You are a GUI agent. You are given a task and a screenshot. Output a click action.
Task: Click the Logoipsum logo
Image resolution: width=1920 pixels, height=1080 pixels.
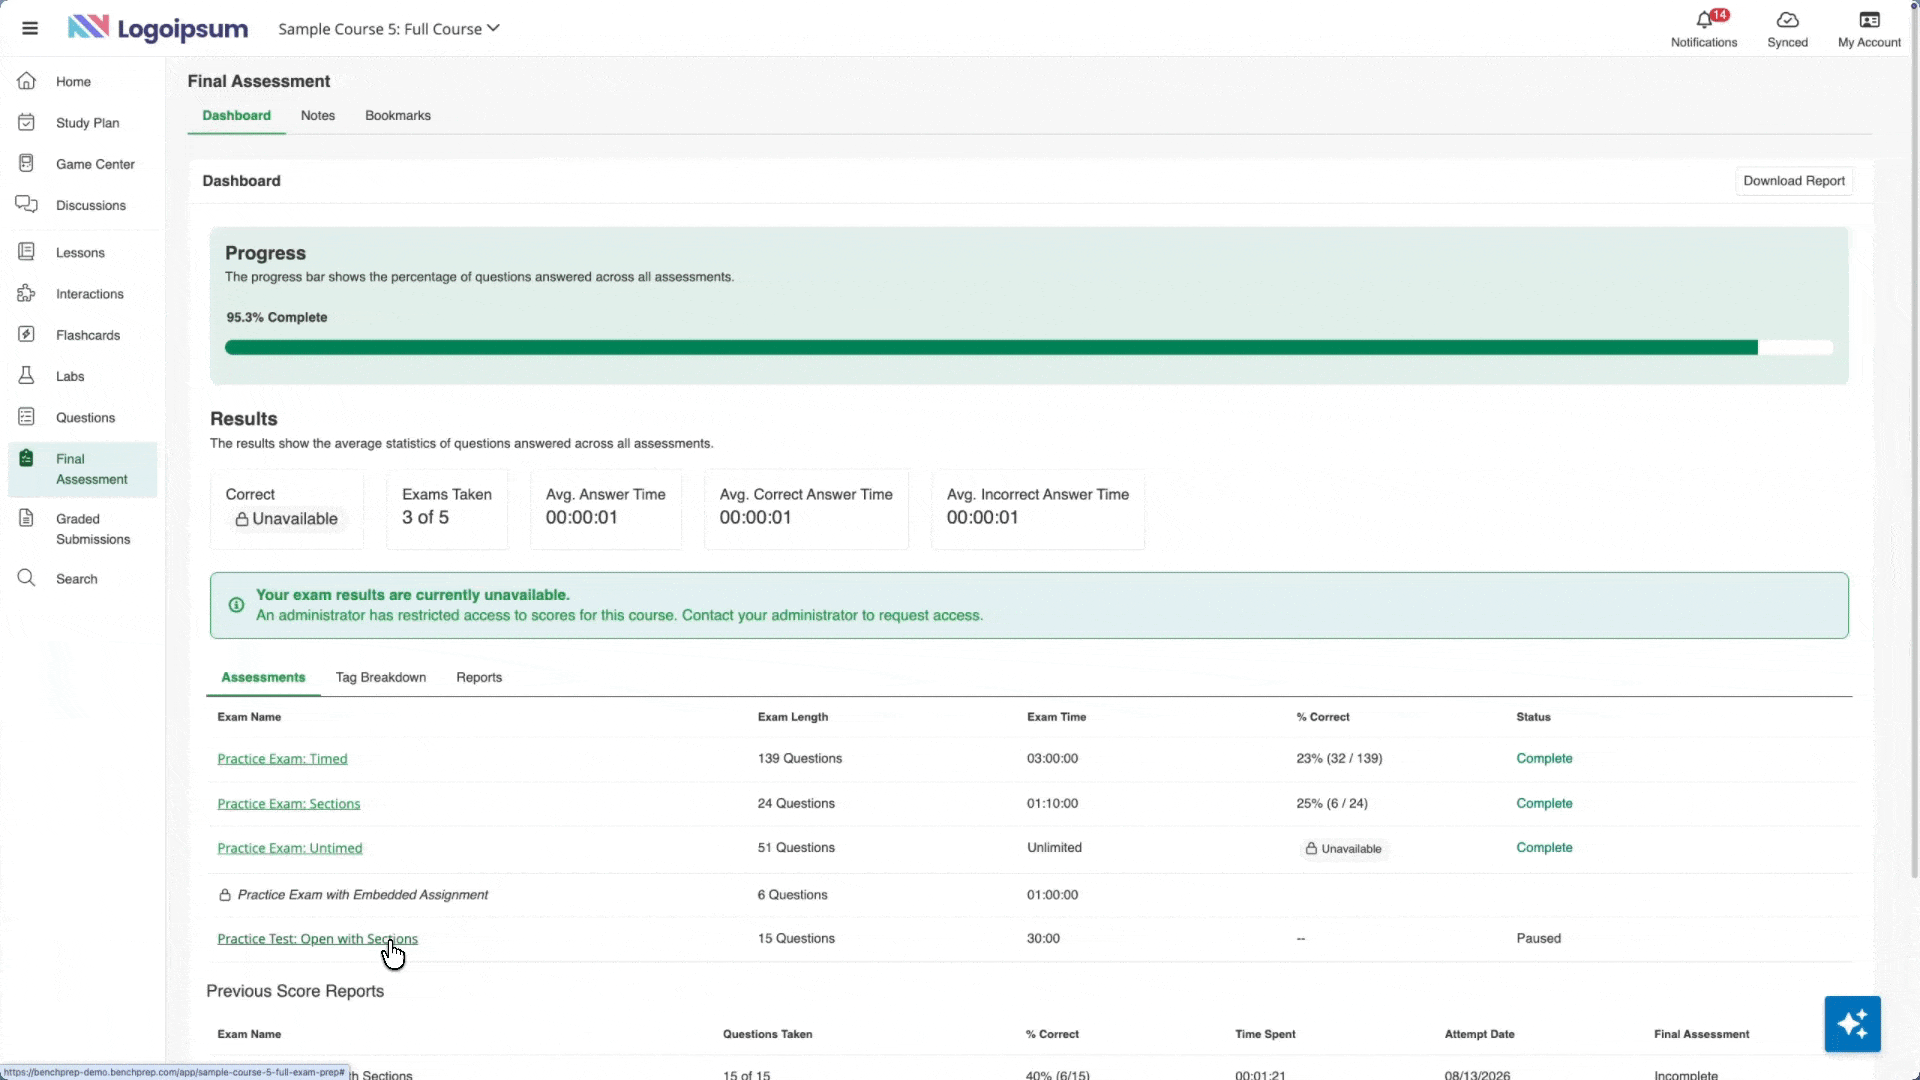(158, 28)
